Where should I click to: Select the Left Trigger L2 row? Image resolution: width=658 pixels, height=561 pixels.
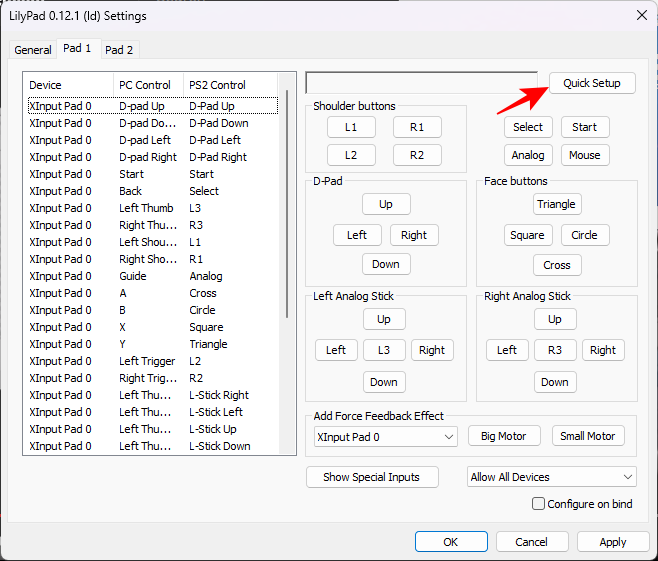click(153, 361)
